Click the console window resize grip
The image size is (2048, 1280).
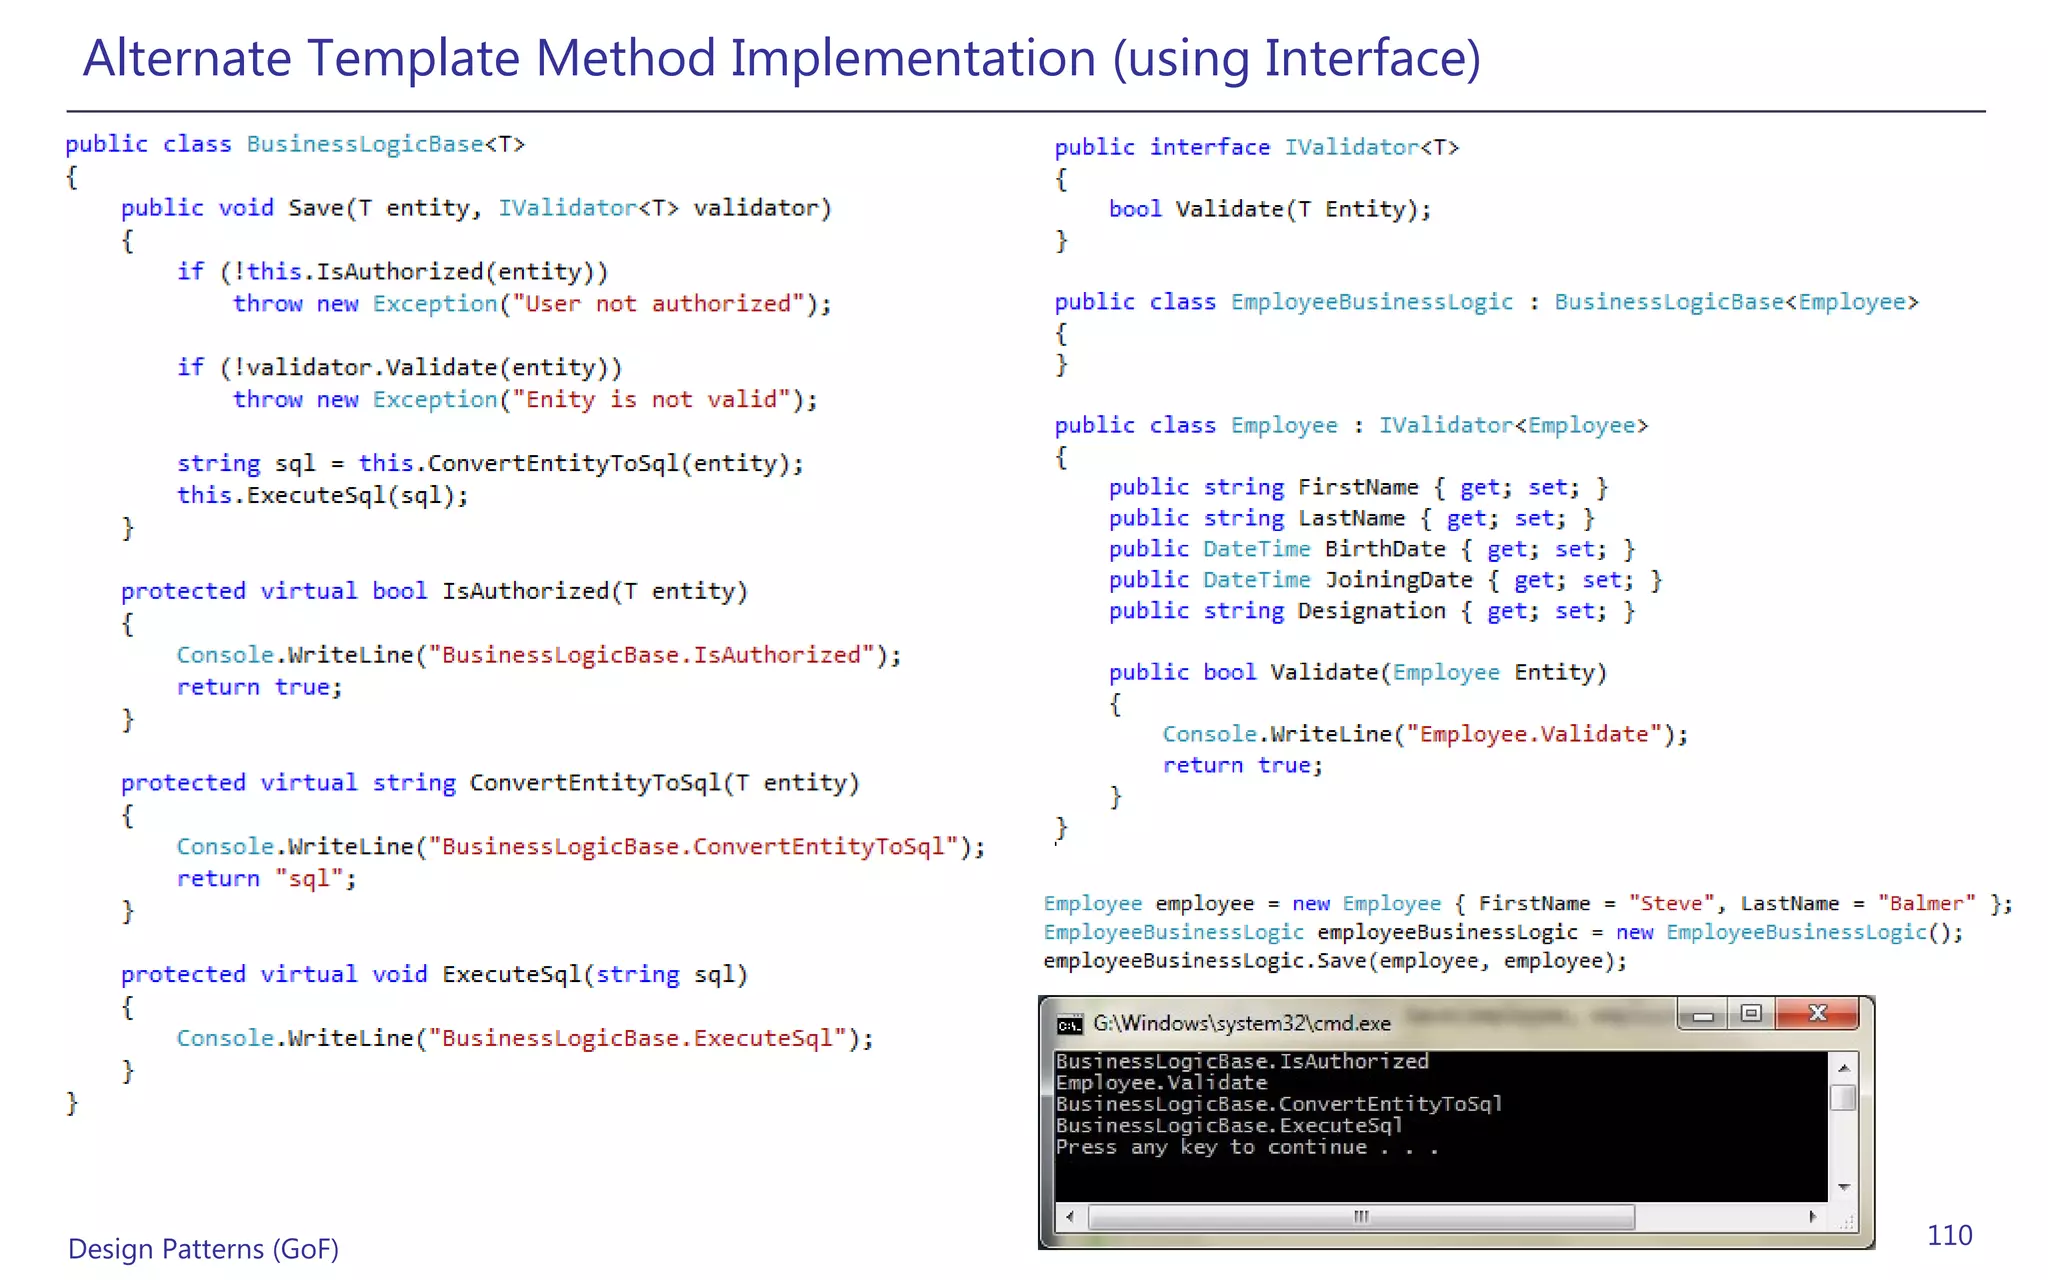tap(1846, 1221)
